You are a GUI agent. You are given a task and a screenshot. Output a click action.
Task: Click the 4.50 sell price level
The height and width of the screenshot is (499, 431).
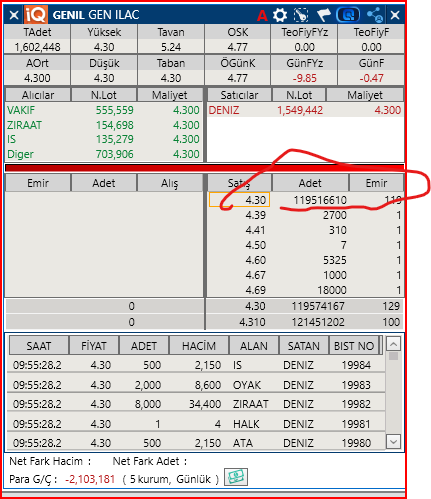click(x=256, y=245)
